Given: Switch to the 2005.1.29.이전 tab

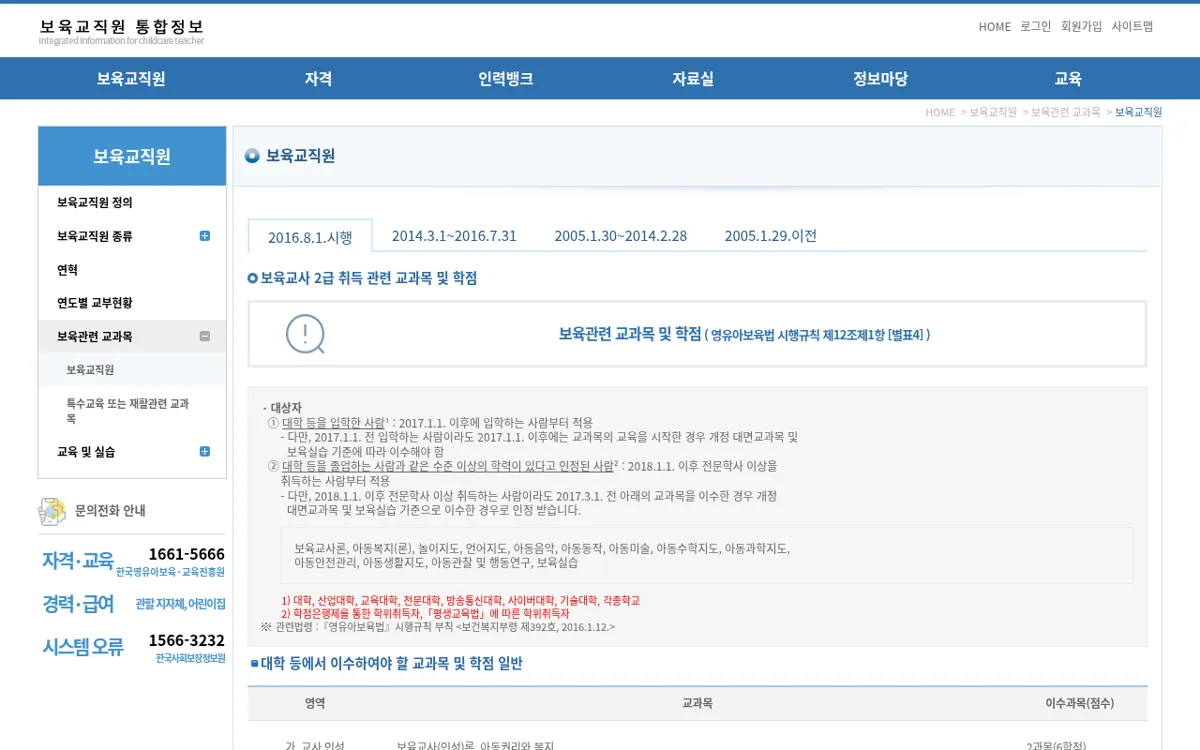Looking at the screenshot, I should tap(771, 236).
